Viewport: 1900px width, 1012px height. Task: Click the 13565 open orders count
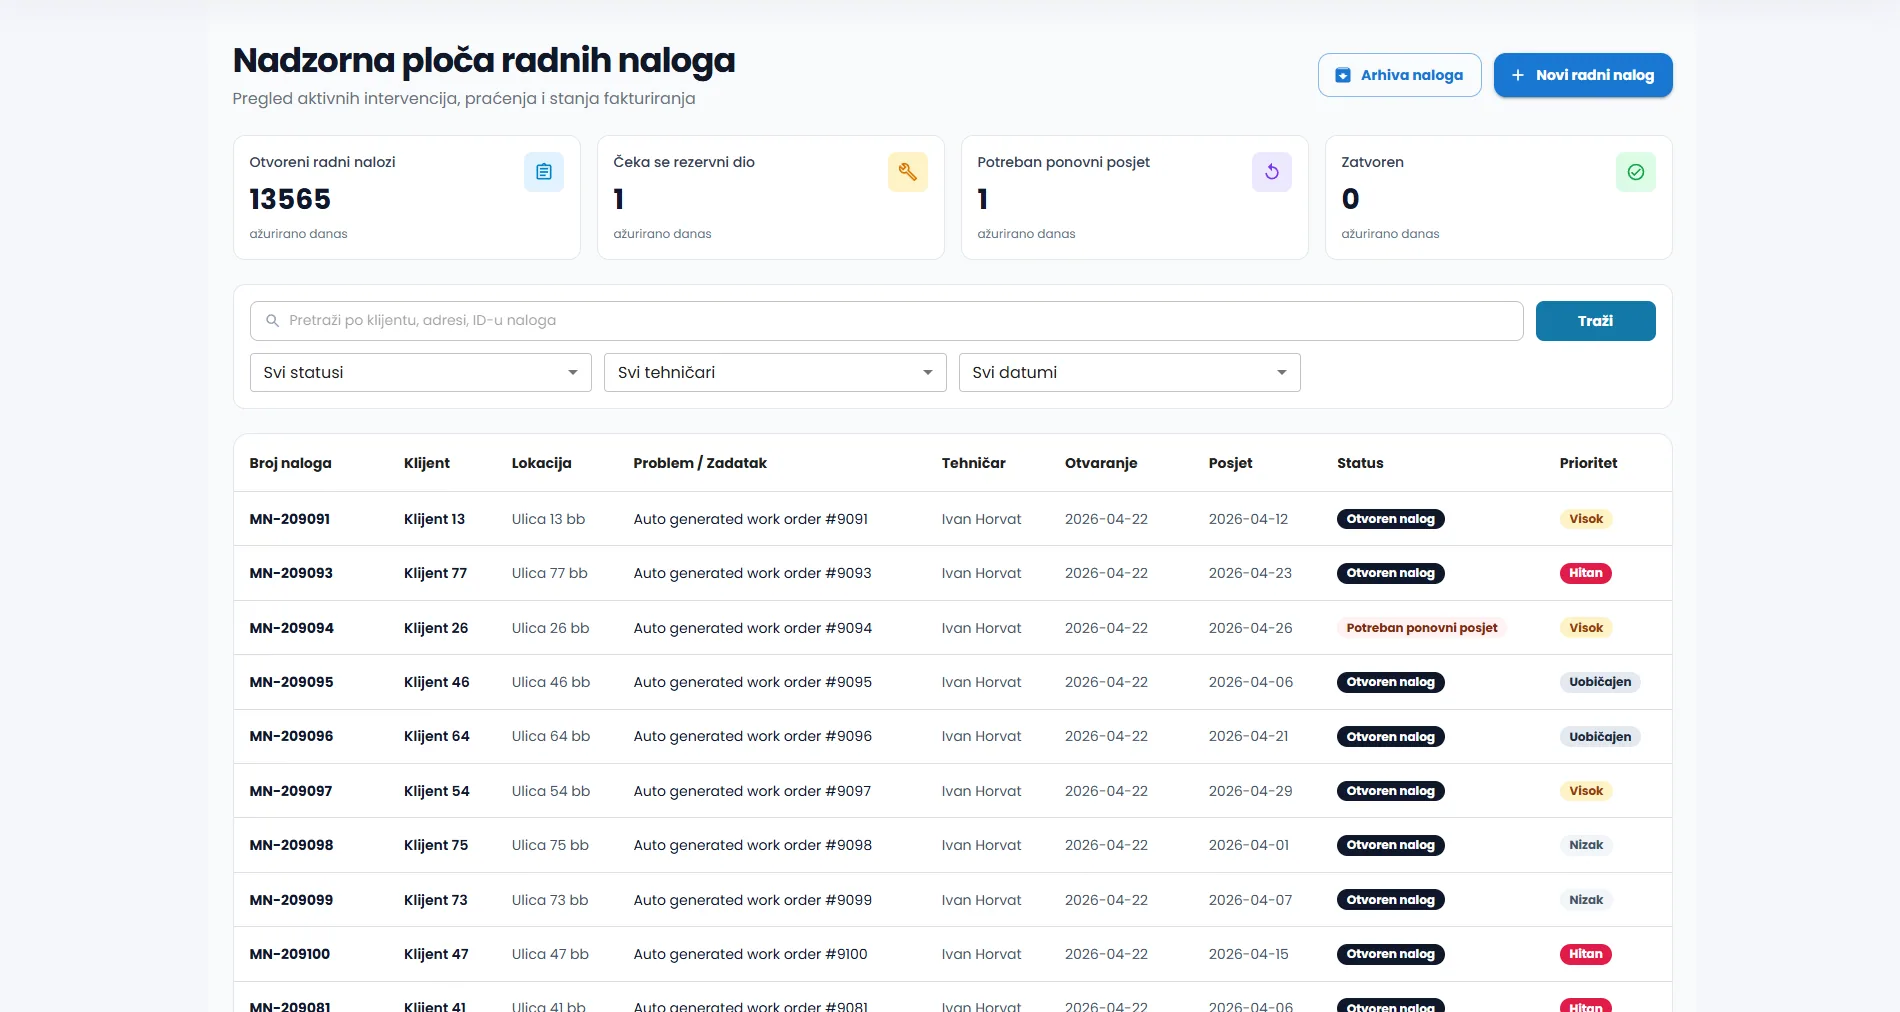click(290, 199)
